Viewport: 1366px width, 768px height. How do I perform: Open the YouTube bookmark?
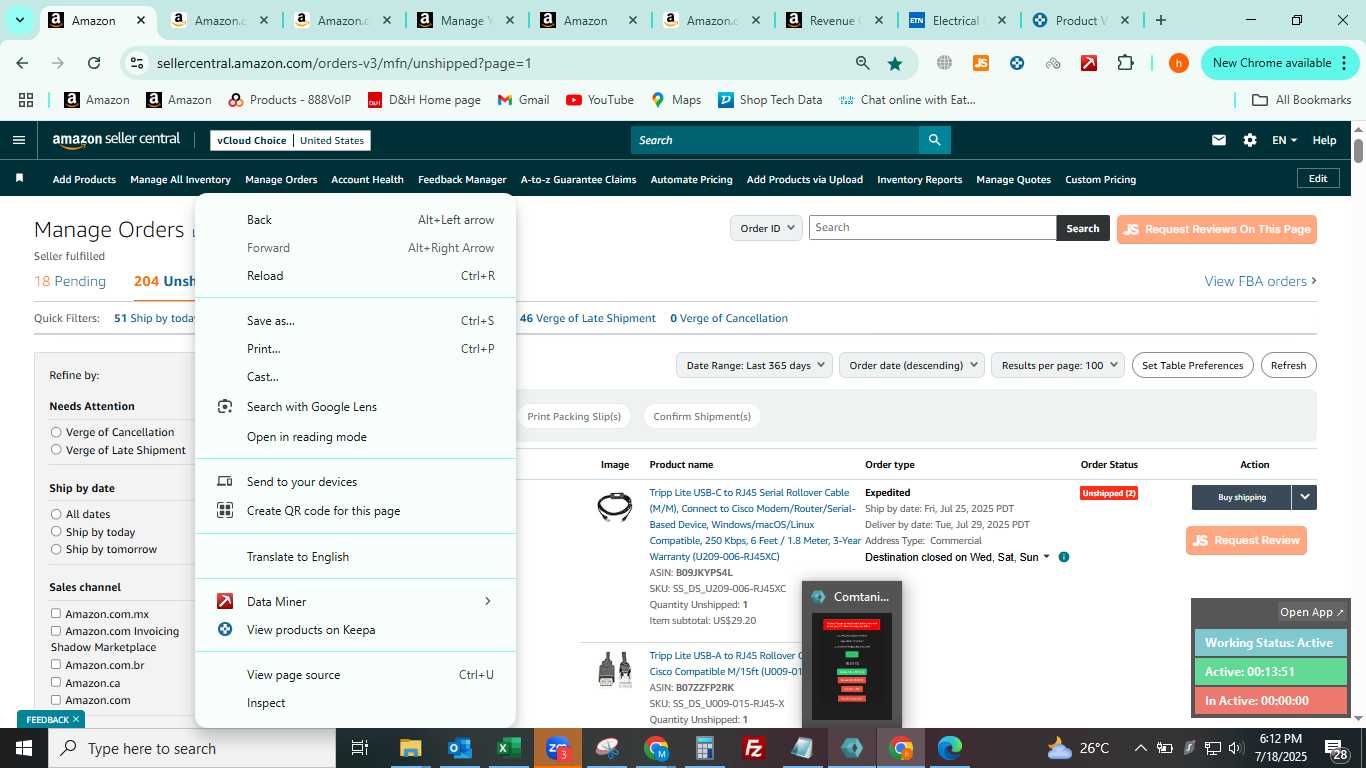[600, 100]
